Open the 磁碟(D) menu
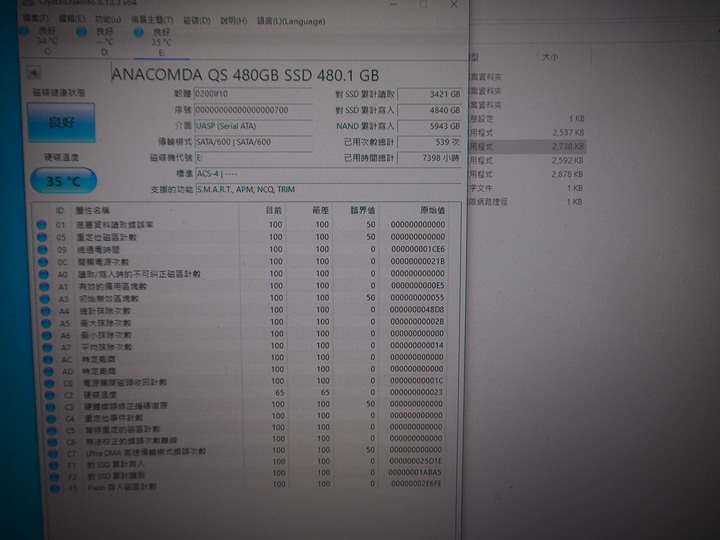The width and height of the screenshot is (720, 540). [197, 20]
